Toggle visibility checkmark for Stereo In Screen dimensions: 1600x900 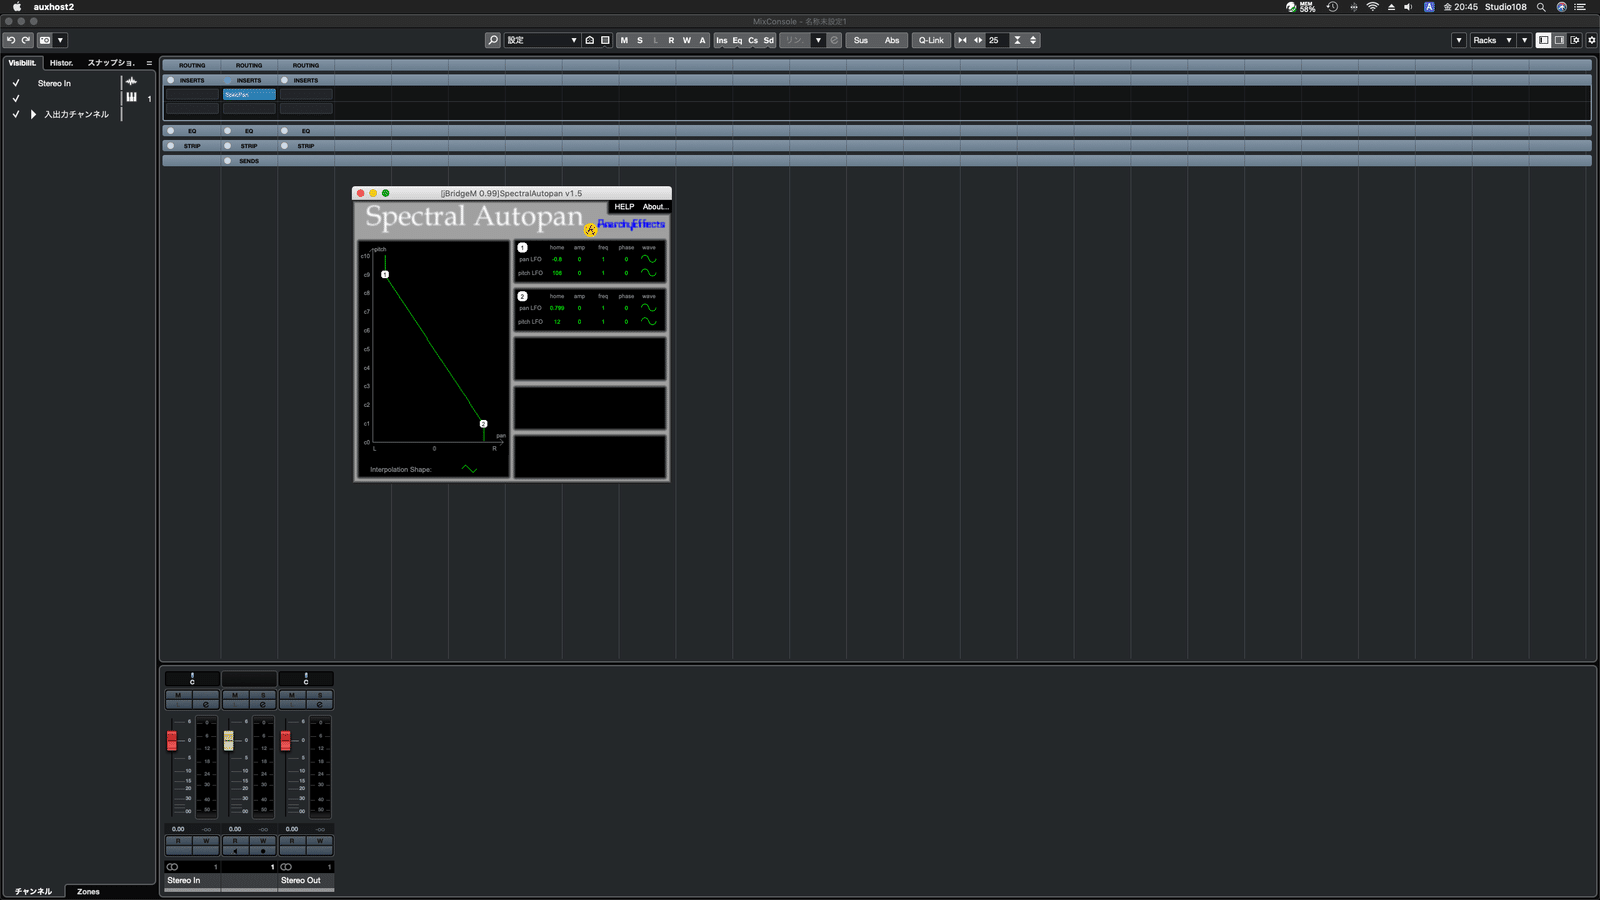click(x=16, y=83)
